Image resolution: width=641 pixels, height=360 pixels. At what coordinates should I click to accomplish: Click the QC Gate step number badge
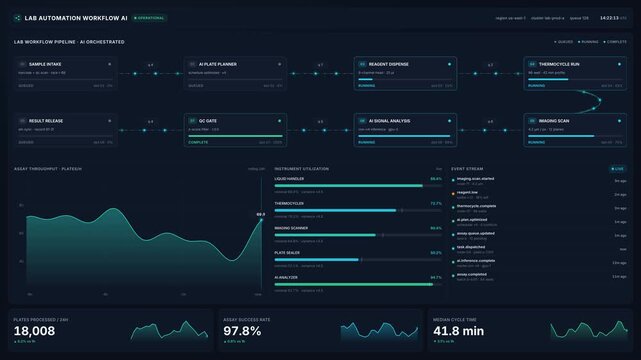[x=192, y=121]
